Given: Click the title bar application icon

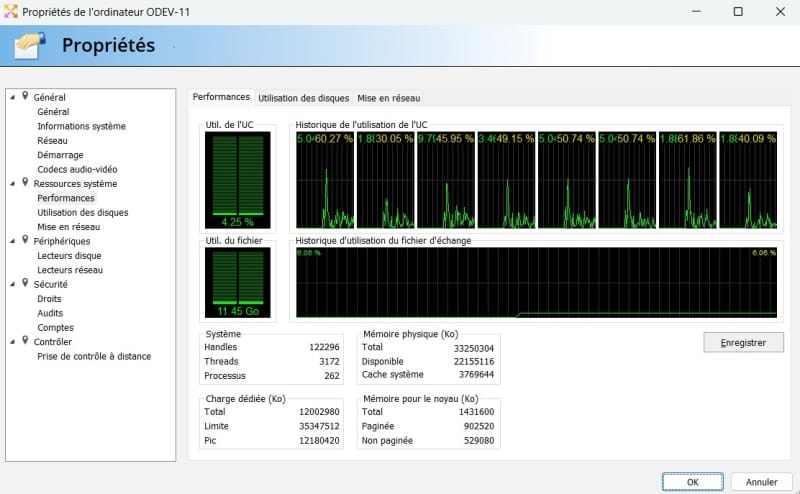Looking at the screenshot, I should [12, 12].
